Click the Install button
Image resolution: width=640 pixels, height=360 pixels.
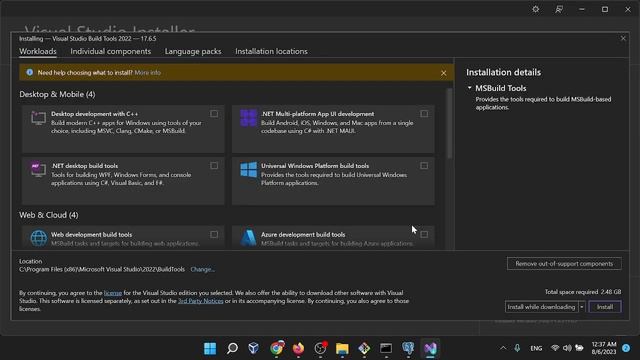tap(605, 307)
